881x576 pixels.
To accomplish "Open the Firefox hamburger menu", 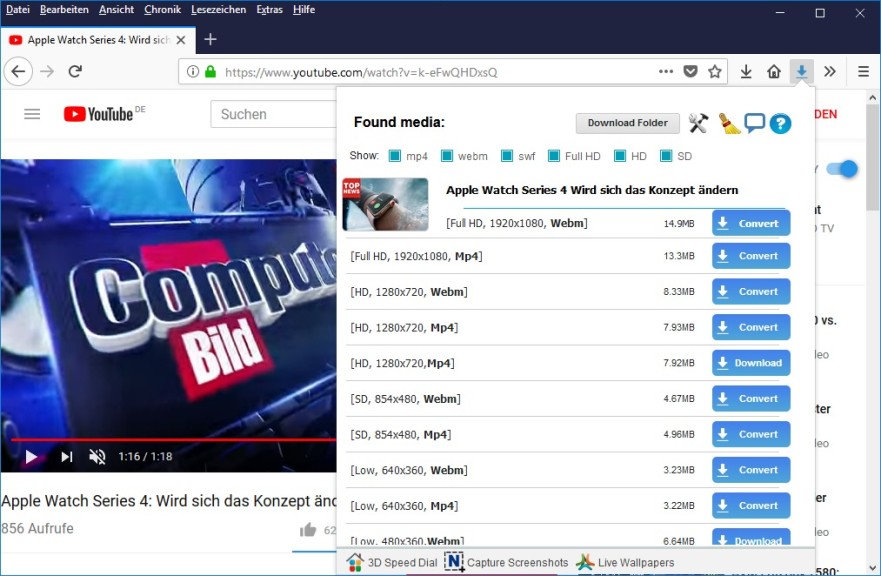I will pos(862,71).
